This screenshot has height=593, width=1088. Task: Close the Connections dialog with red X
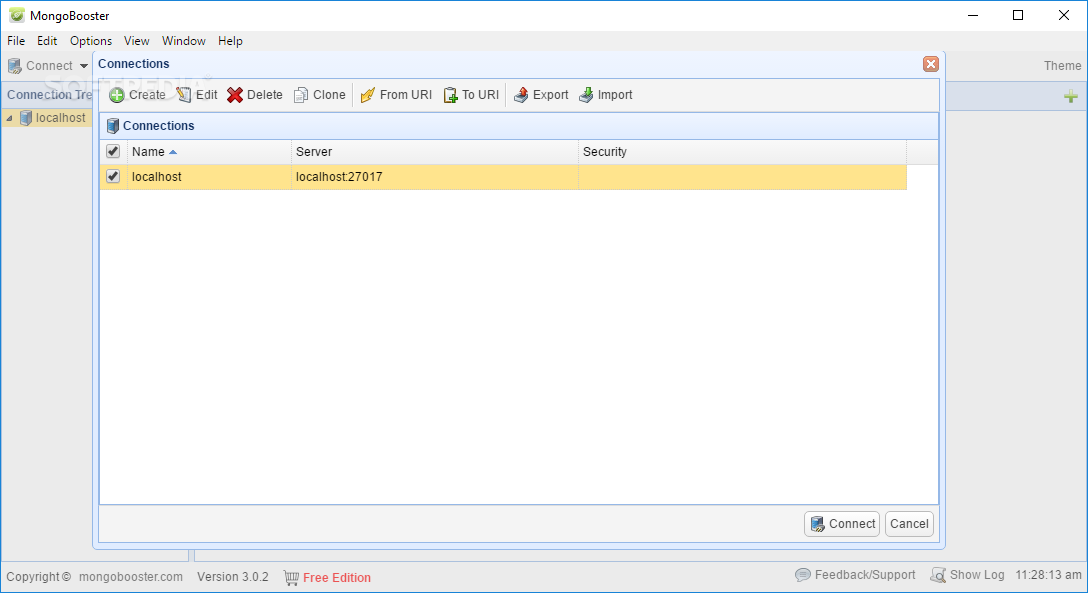coord(930,64)
